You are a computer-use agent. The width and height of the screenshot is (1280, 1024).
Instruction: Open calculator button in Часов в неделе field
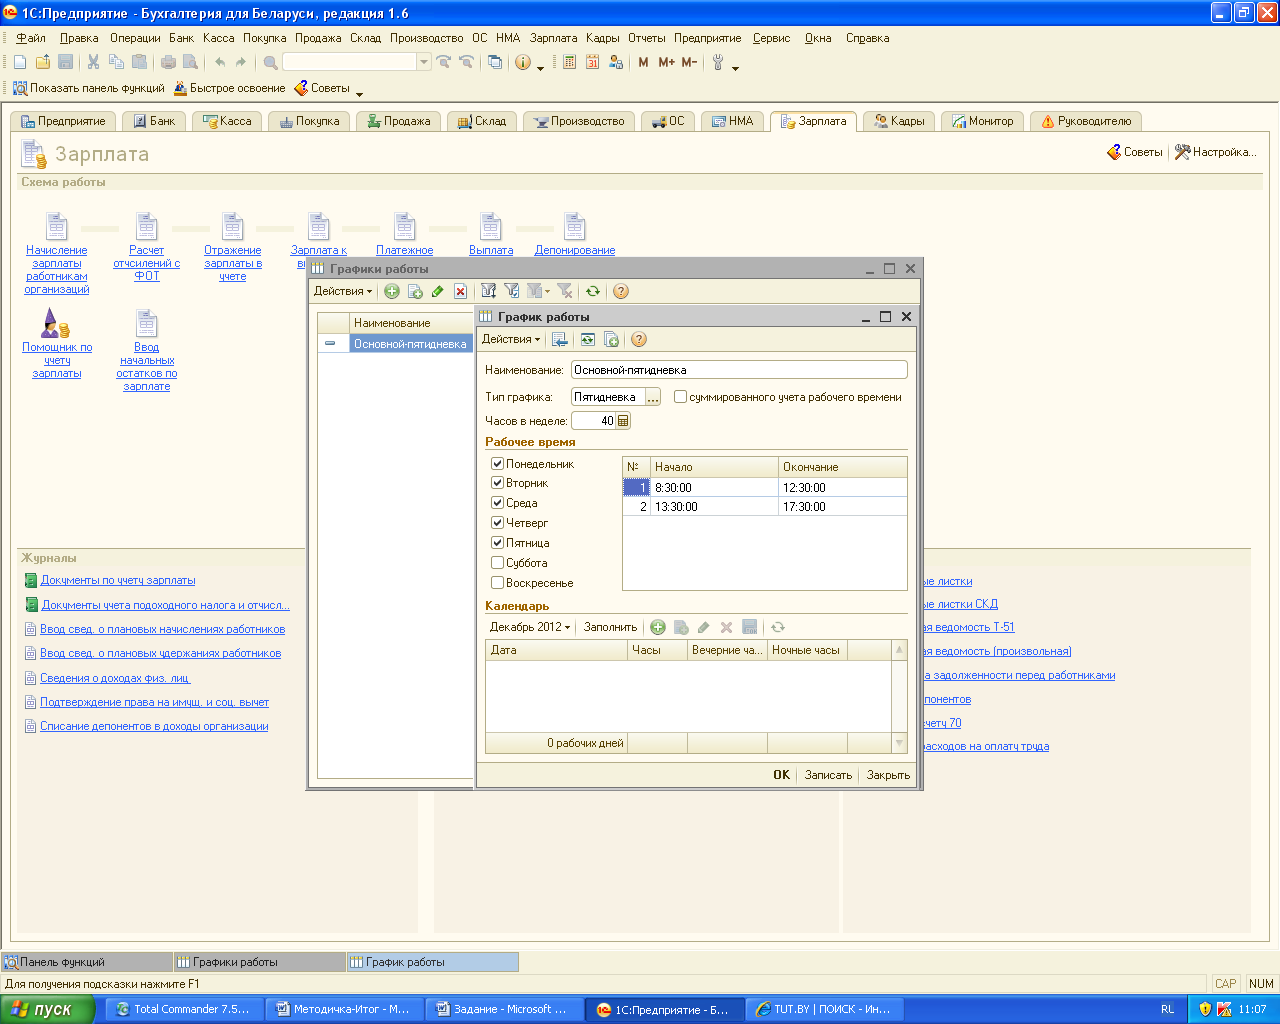pos(623,421)
